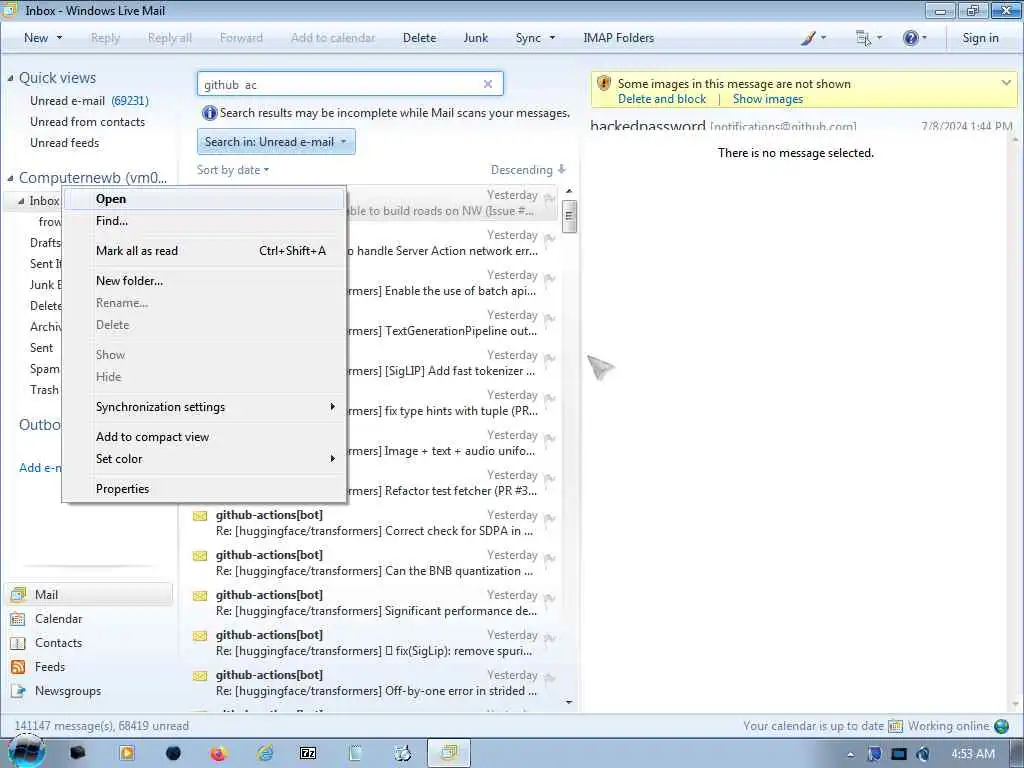This screenshot has width=1024, height=768.
Task: Click the volume icon in system tray
Action: point(923,754)
